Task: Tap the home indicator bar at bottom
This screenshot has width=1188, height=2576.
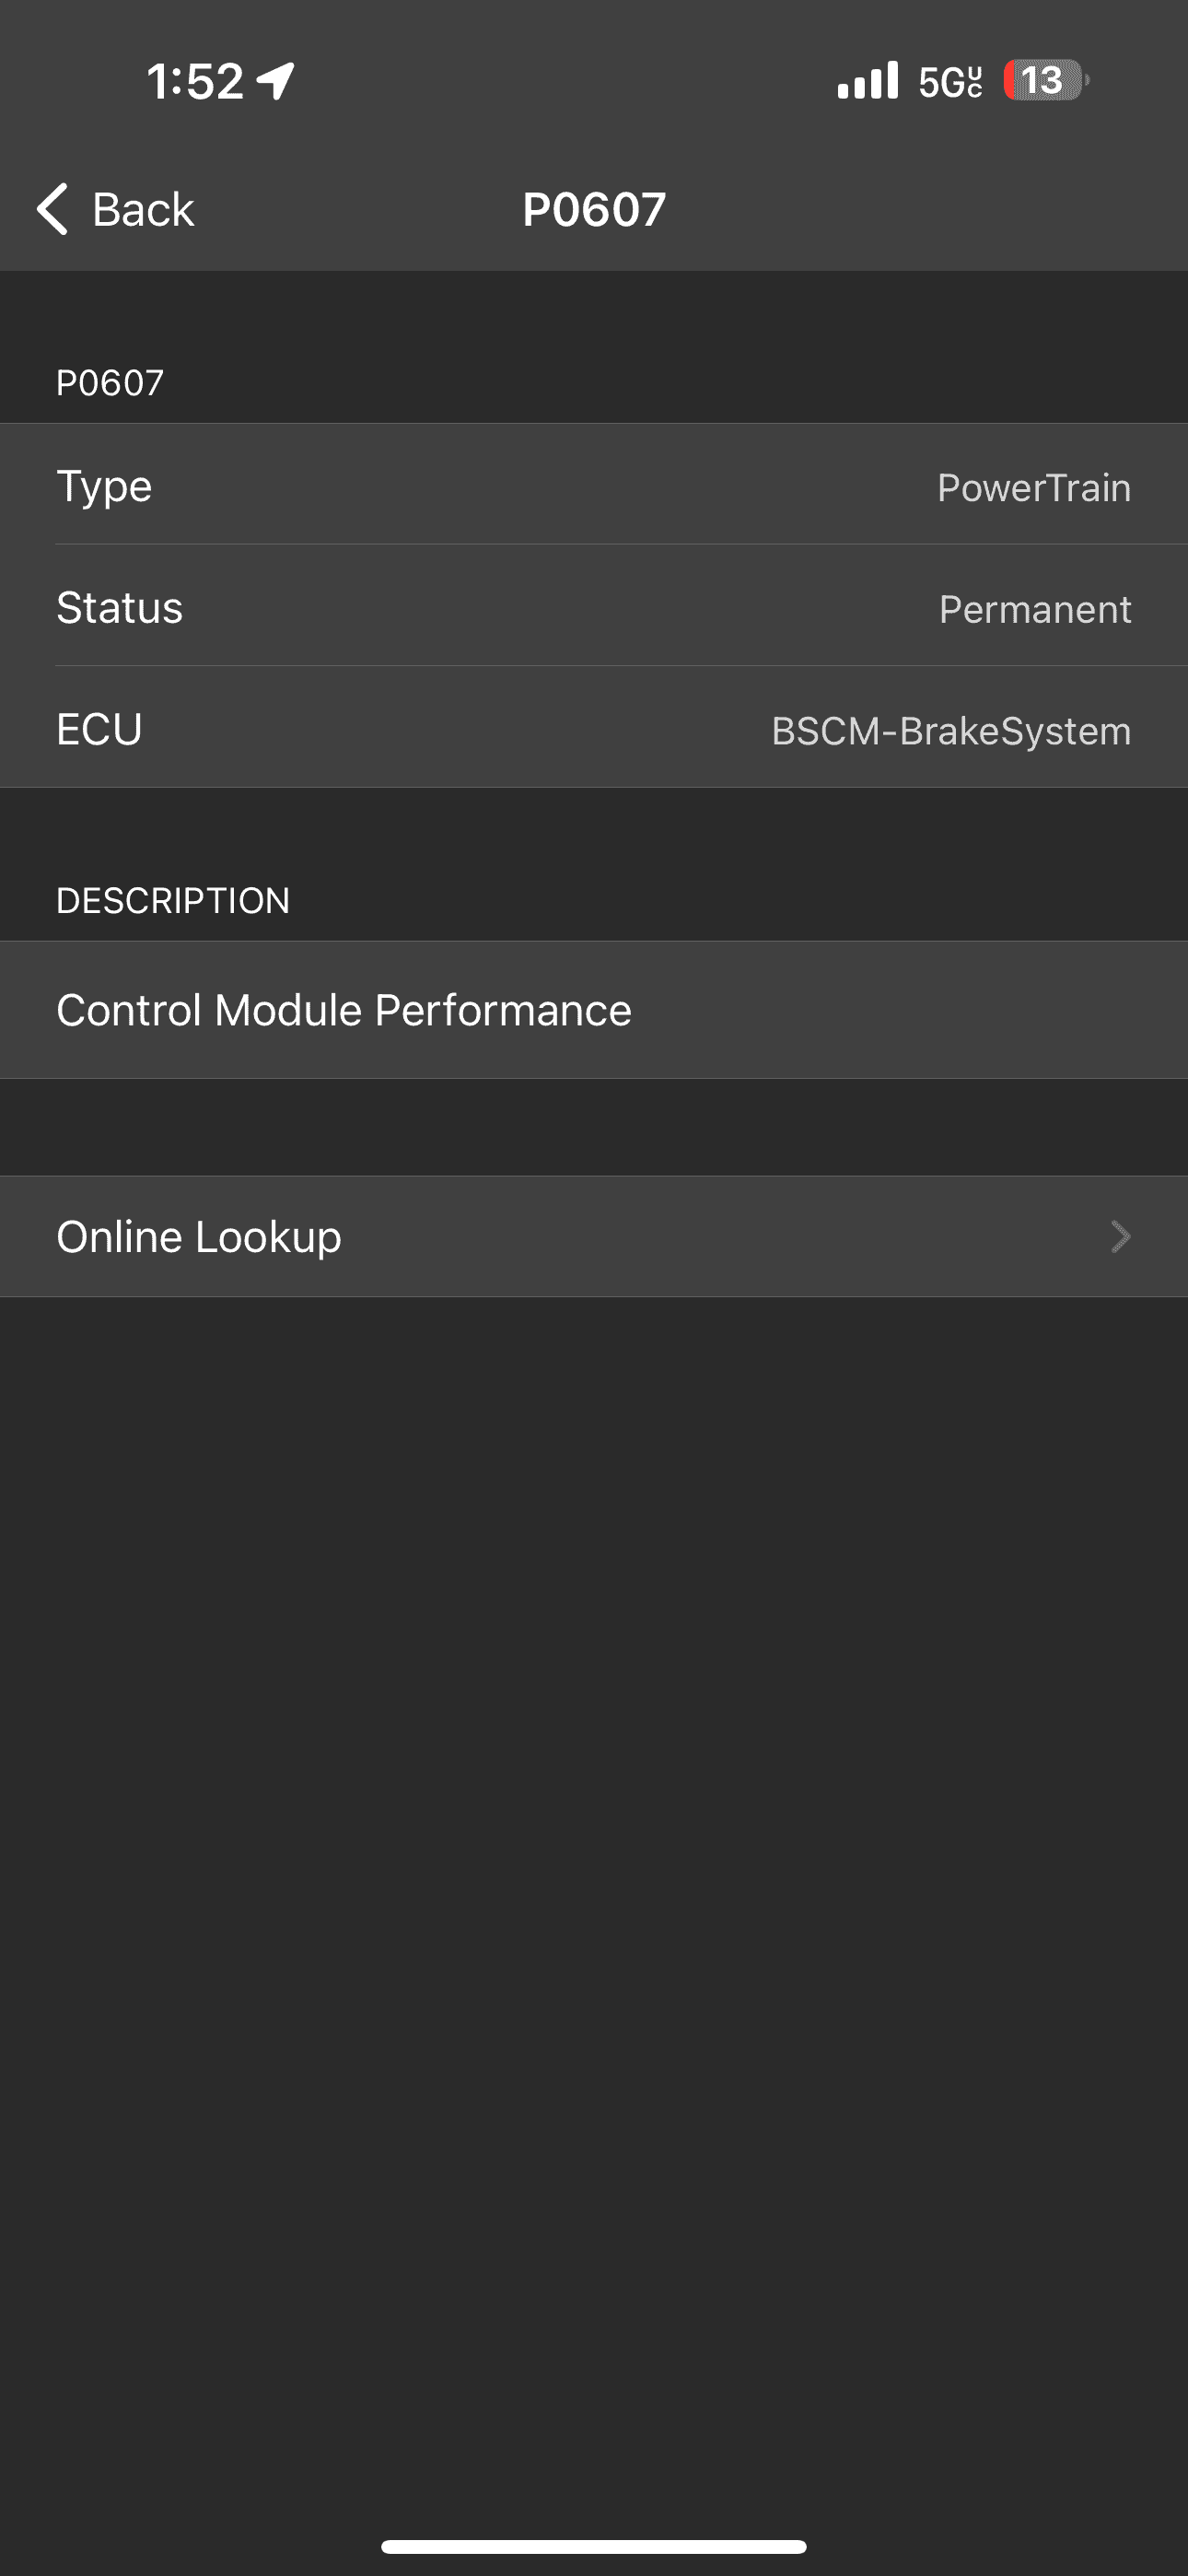Action: click(594, 2546)
